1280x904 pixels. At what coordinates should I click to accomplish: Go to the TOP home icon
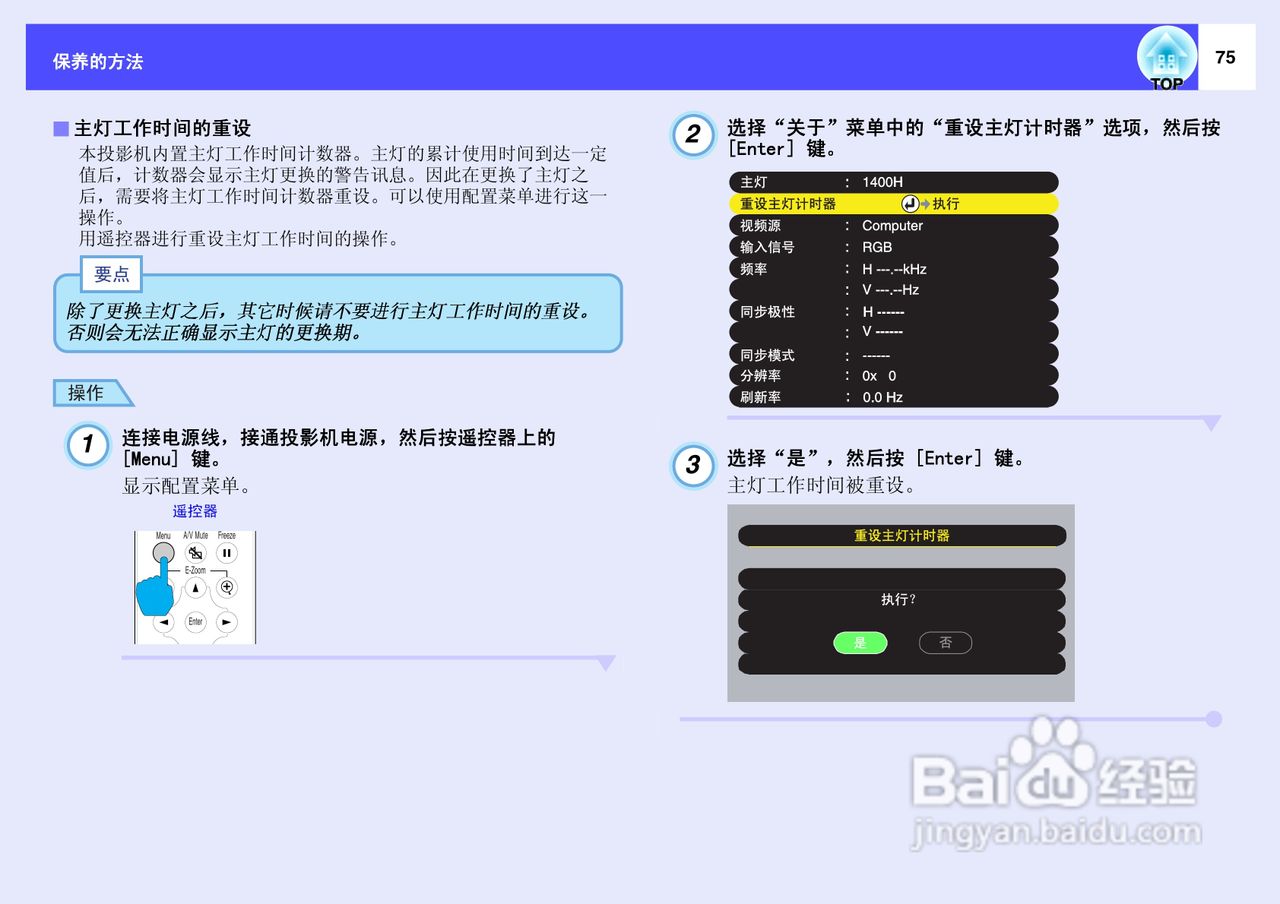(1166, 57)
